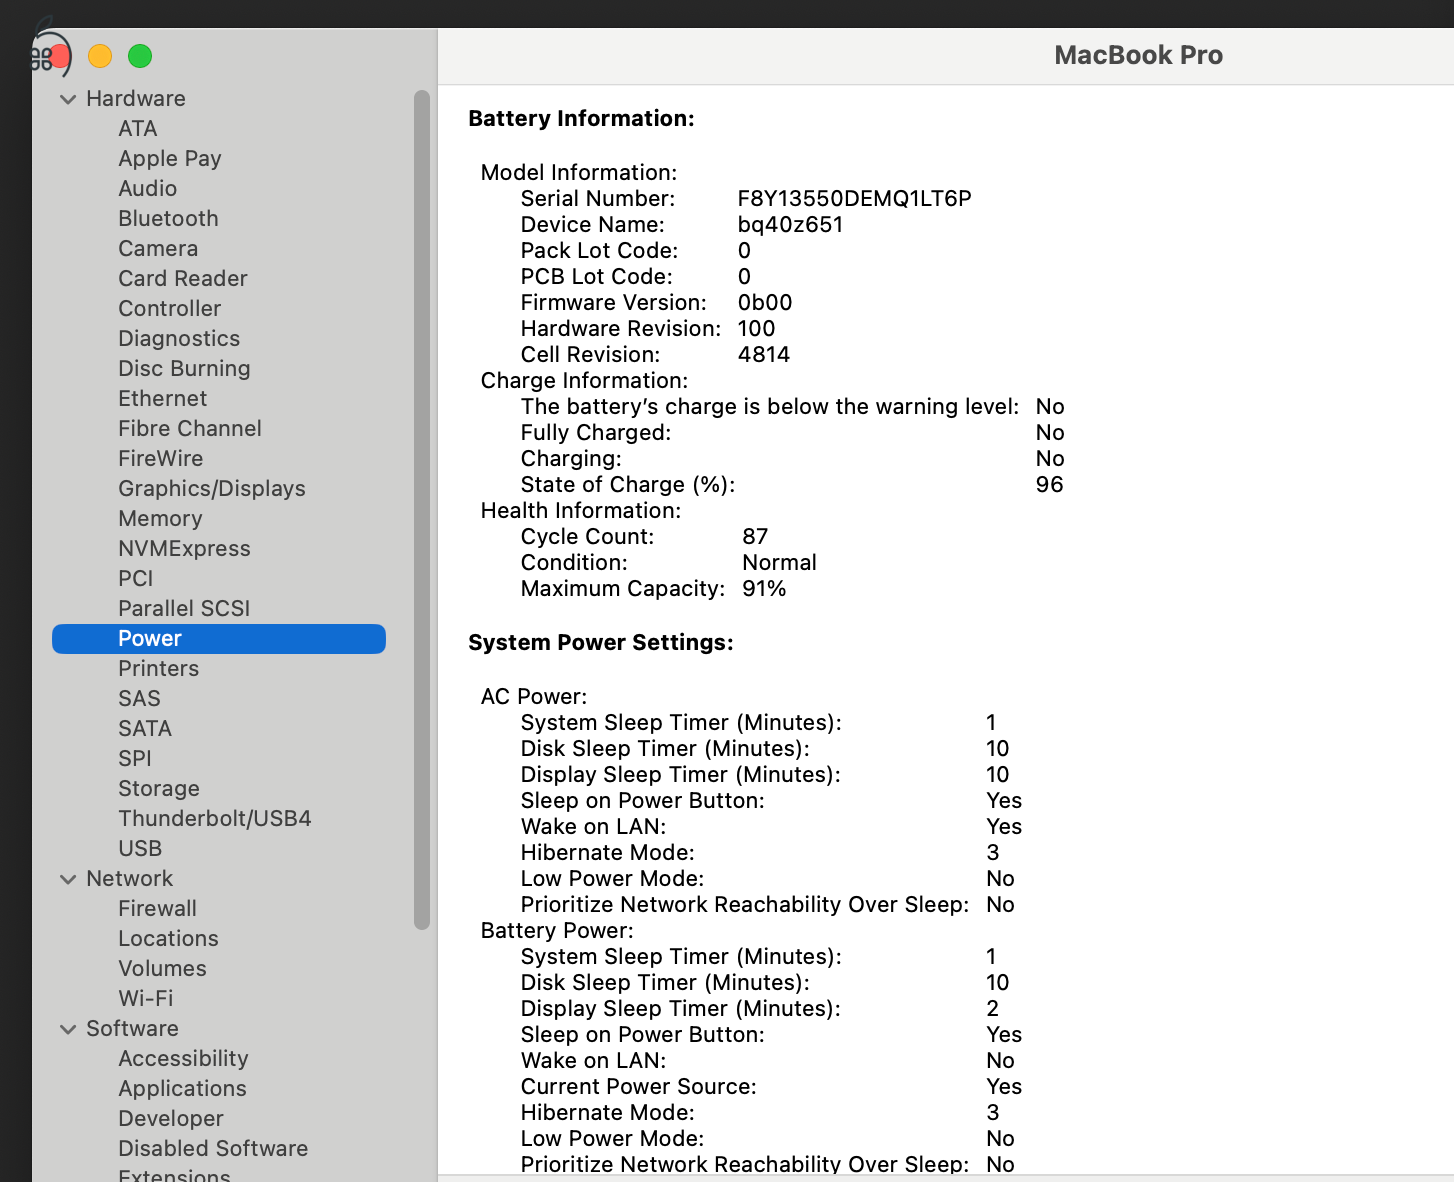Open Thunderbolt/USB4 details
This screenshot has width=1454, height=1182.
tap(215, 819)
